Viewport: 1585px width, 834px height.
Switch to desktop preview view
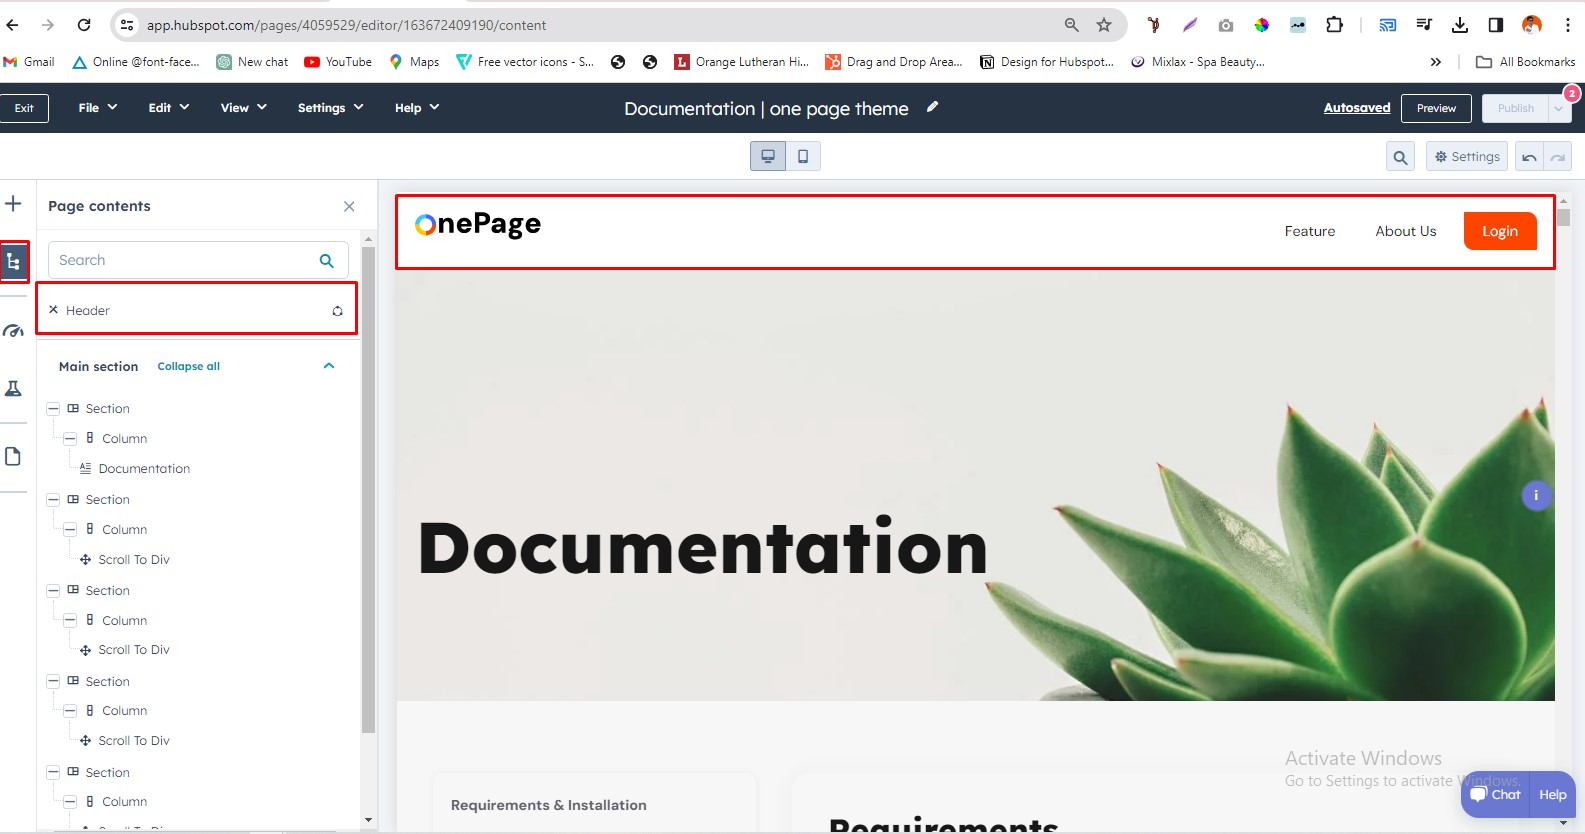click(768, 156)
